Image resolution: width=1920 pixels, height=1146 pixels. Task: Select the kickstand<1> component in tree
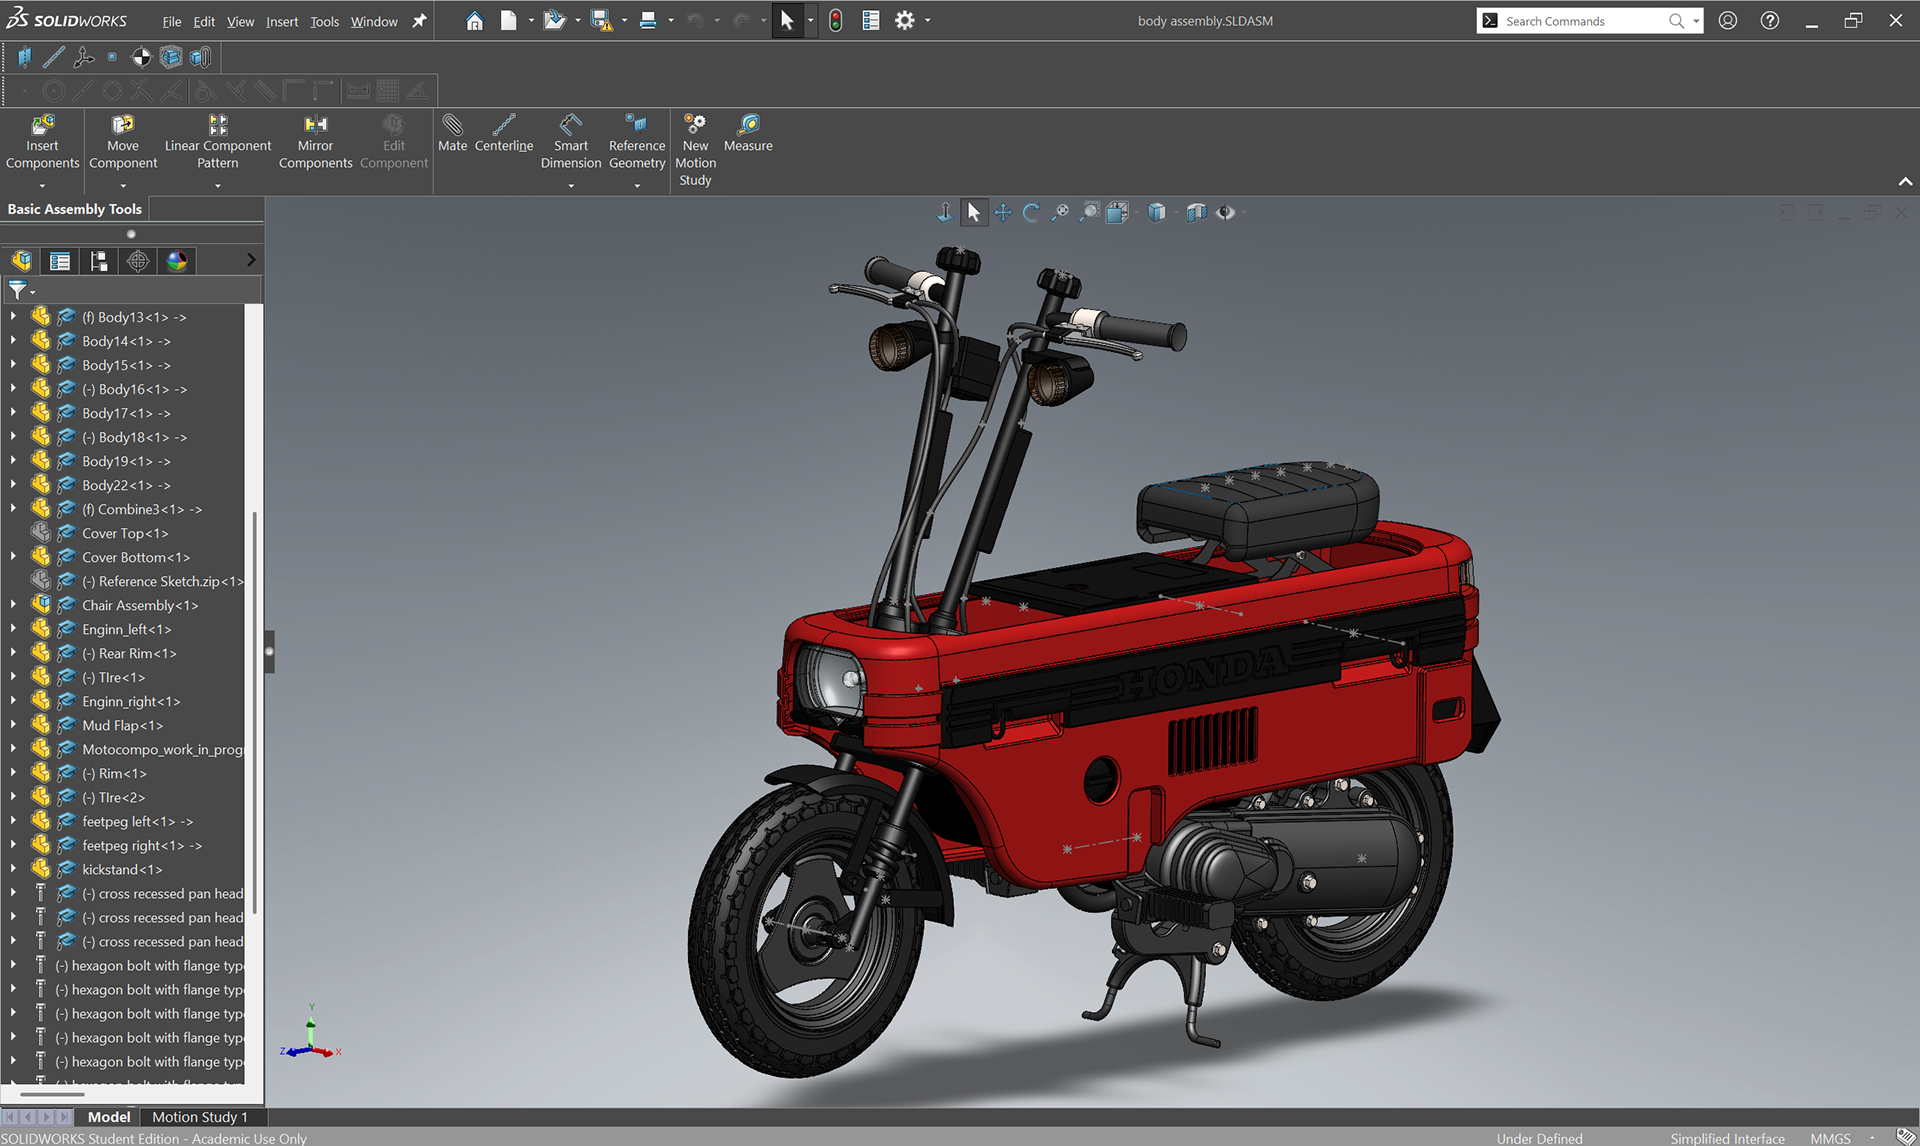[122, 869]
